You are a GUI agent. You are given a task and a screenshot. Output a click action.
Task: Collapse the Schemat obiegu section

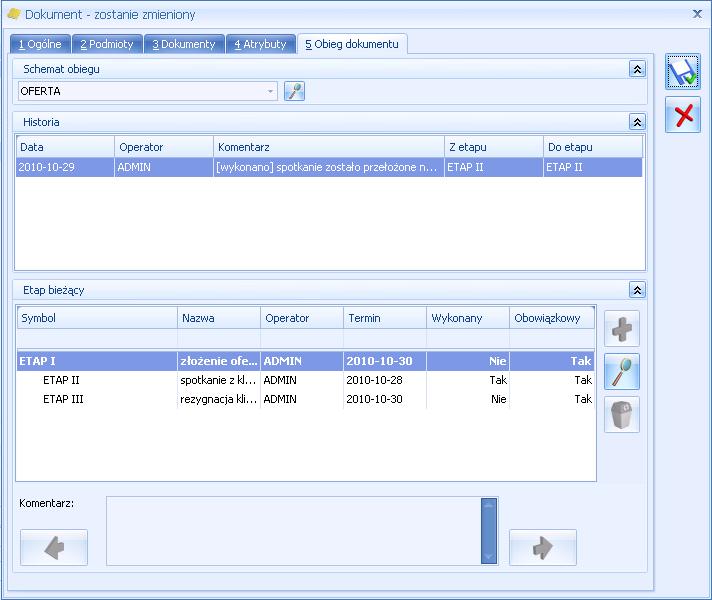(x=637, y=69)
